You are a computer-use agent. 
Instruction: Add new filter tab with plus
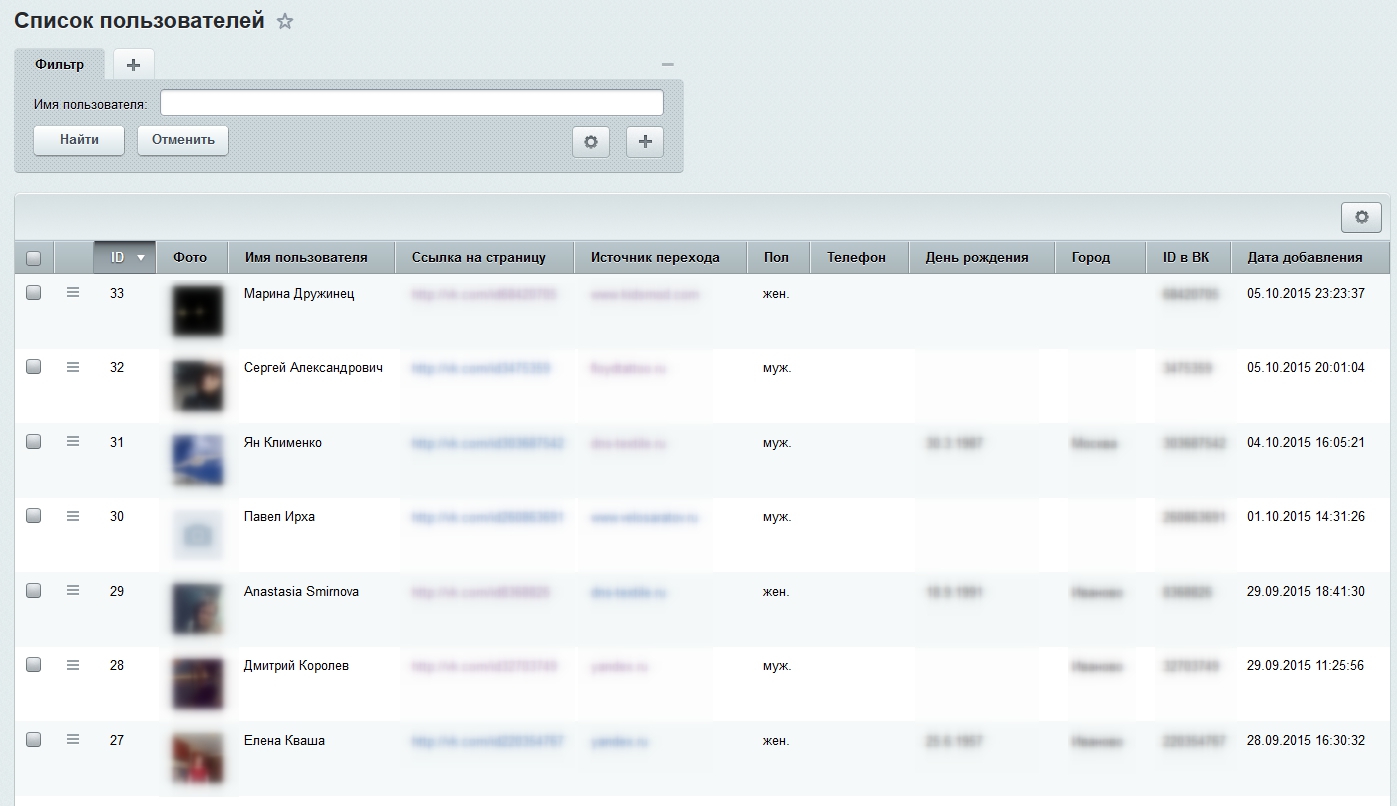133,64
